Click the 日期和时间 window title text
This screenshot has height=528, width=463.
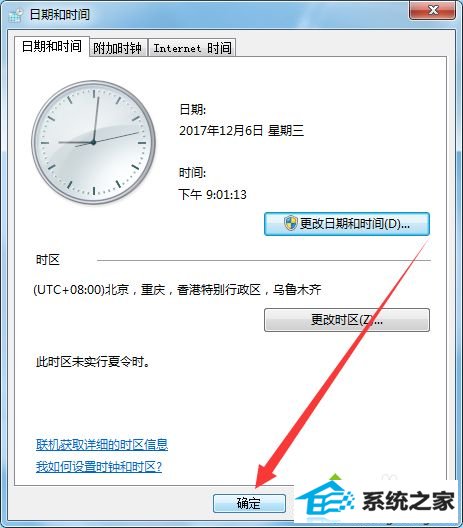(60, 15)
